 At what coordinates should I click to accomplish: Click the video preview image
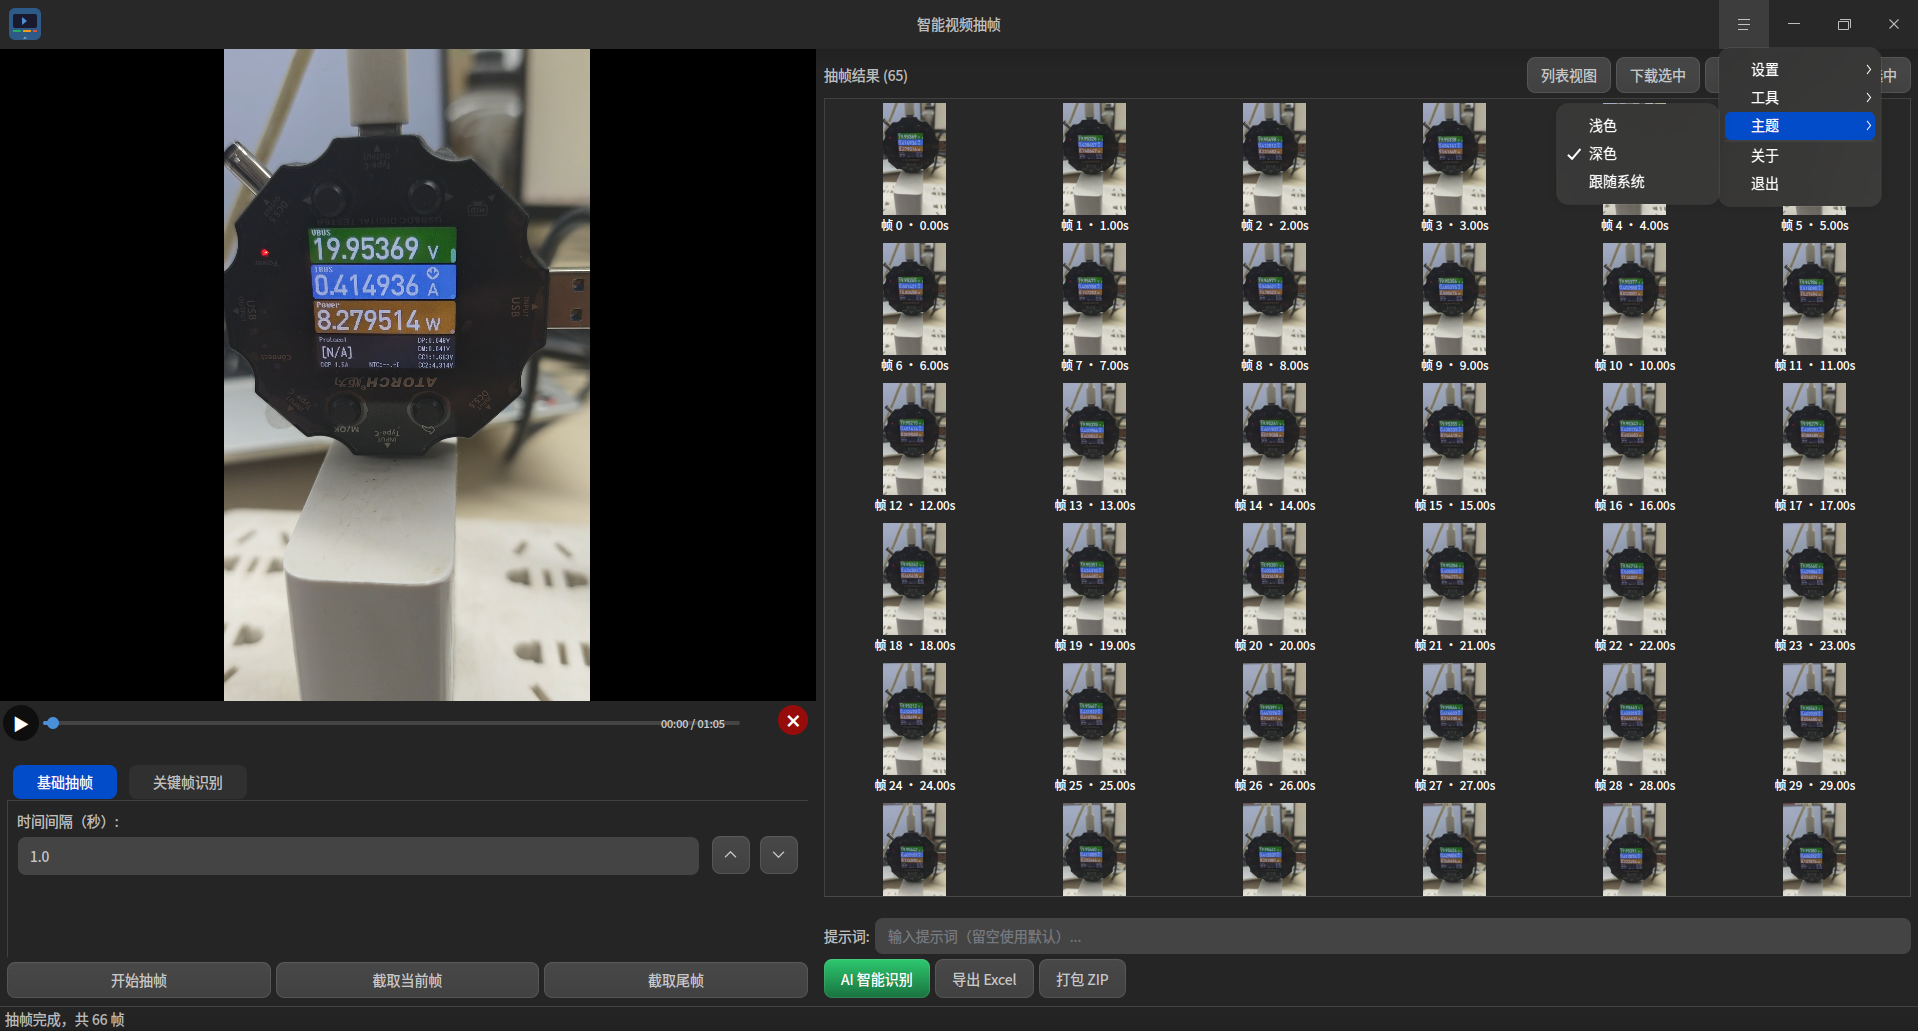407,375
